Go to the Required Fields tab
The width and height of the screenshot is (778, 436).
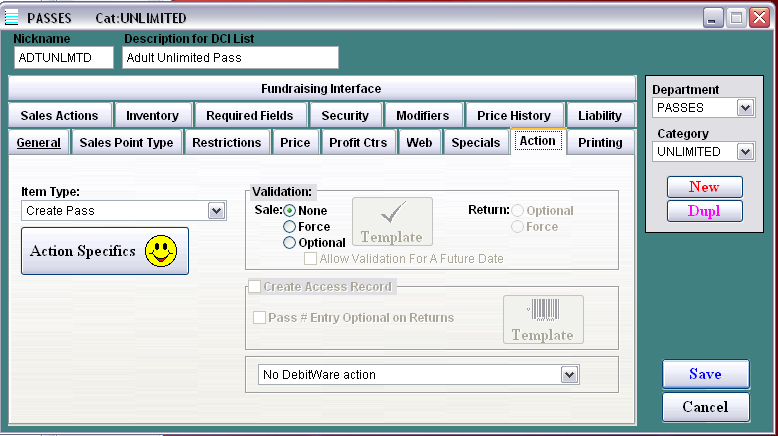click(250, 116)
